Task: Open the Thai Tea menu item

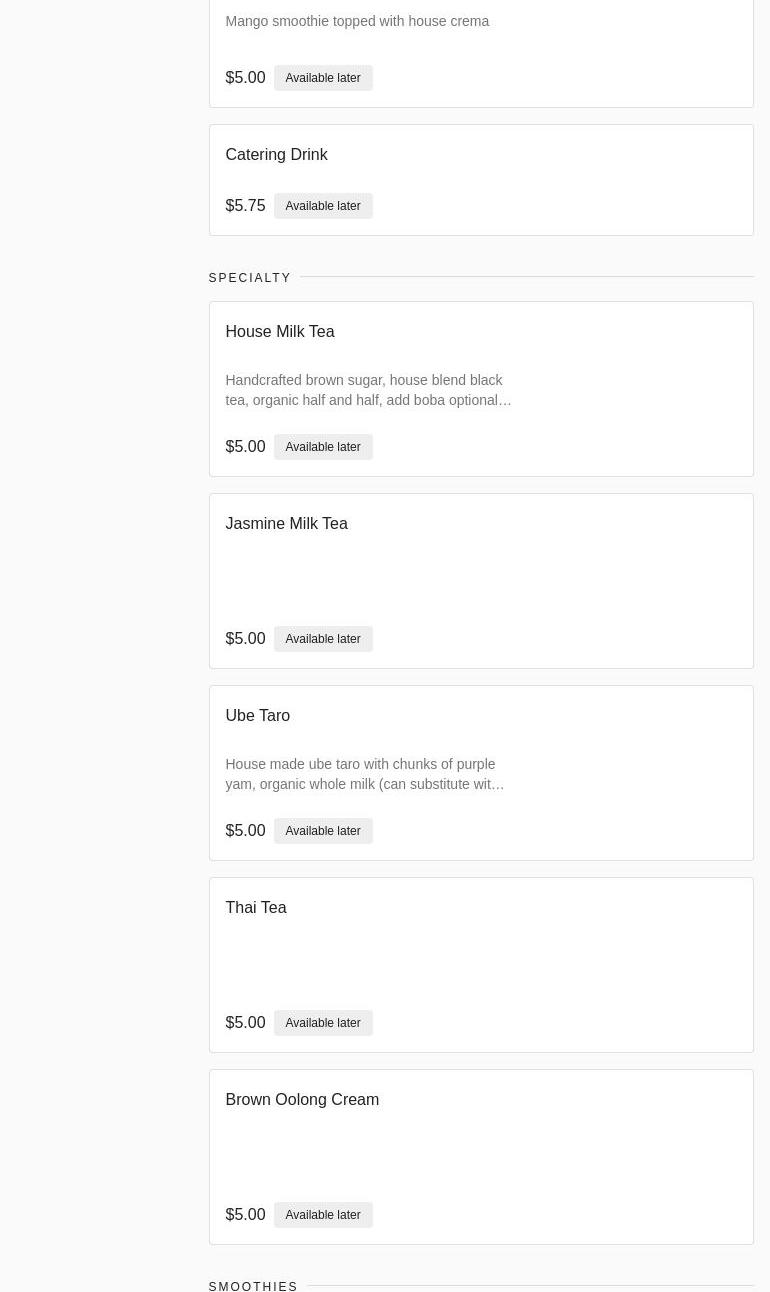Action: 255,908
